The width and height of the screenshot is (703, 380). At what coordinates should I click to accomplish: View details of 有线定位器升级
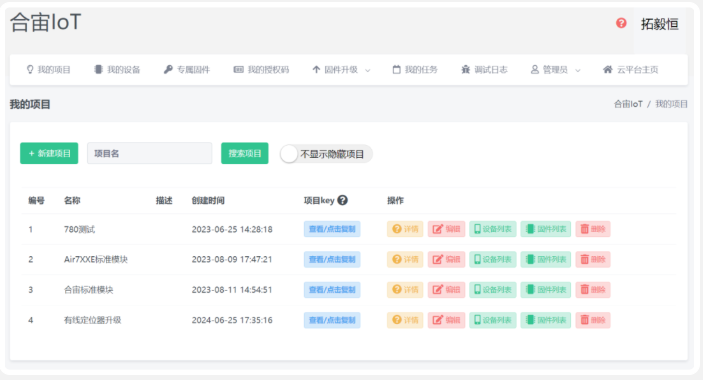(x=405, y=320)
